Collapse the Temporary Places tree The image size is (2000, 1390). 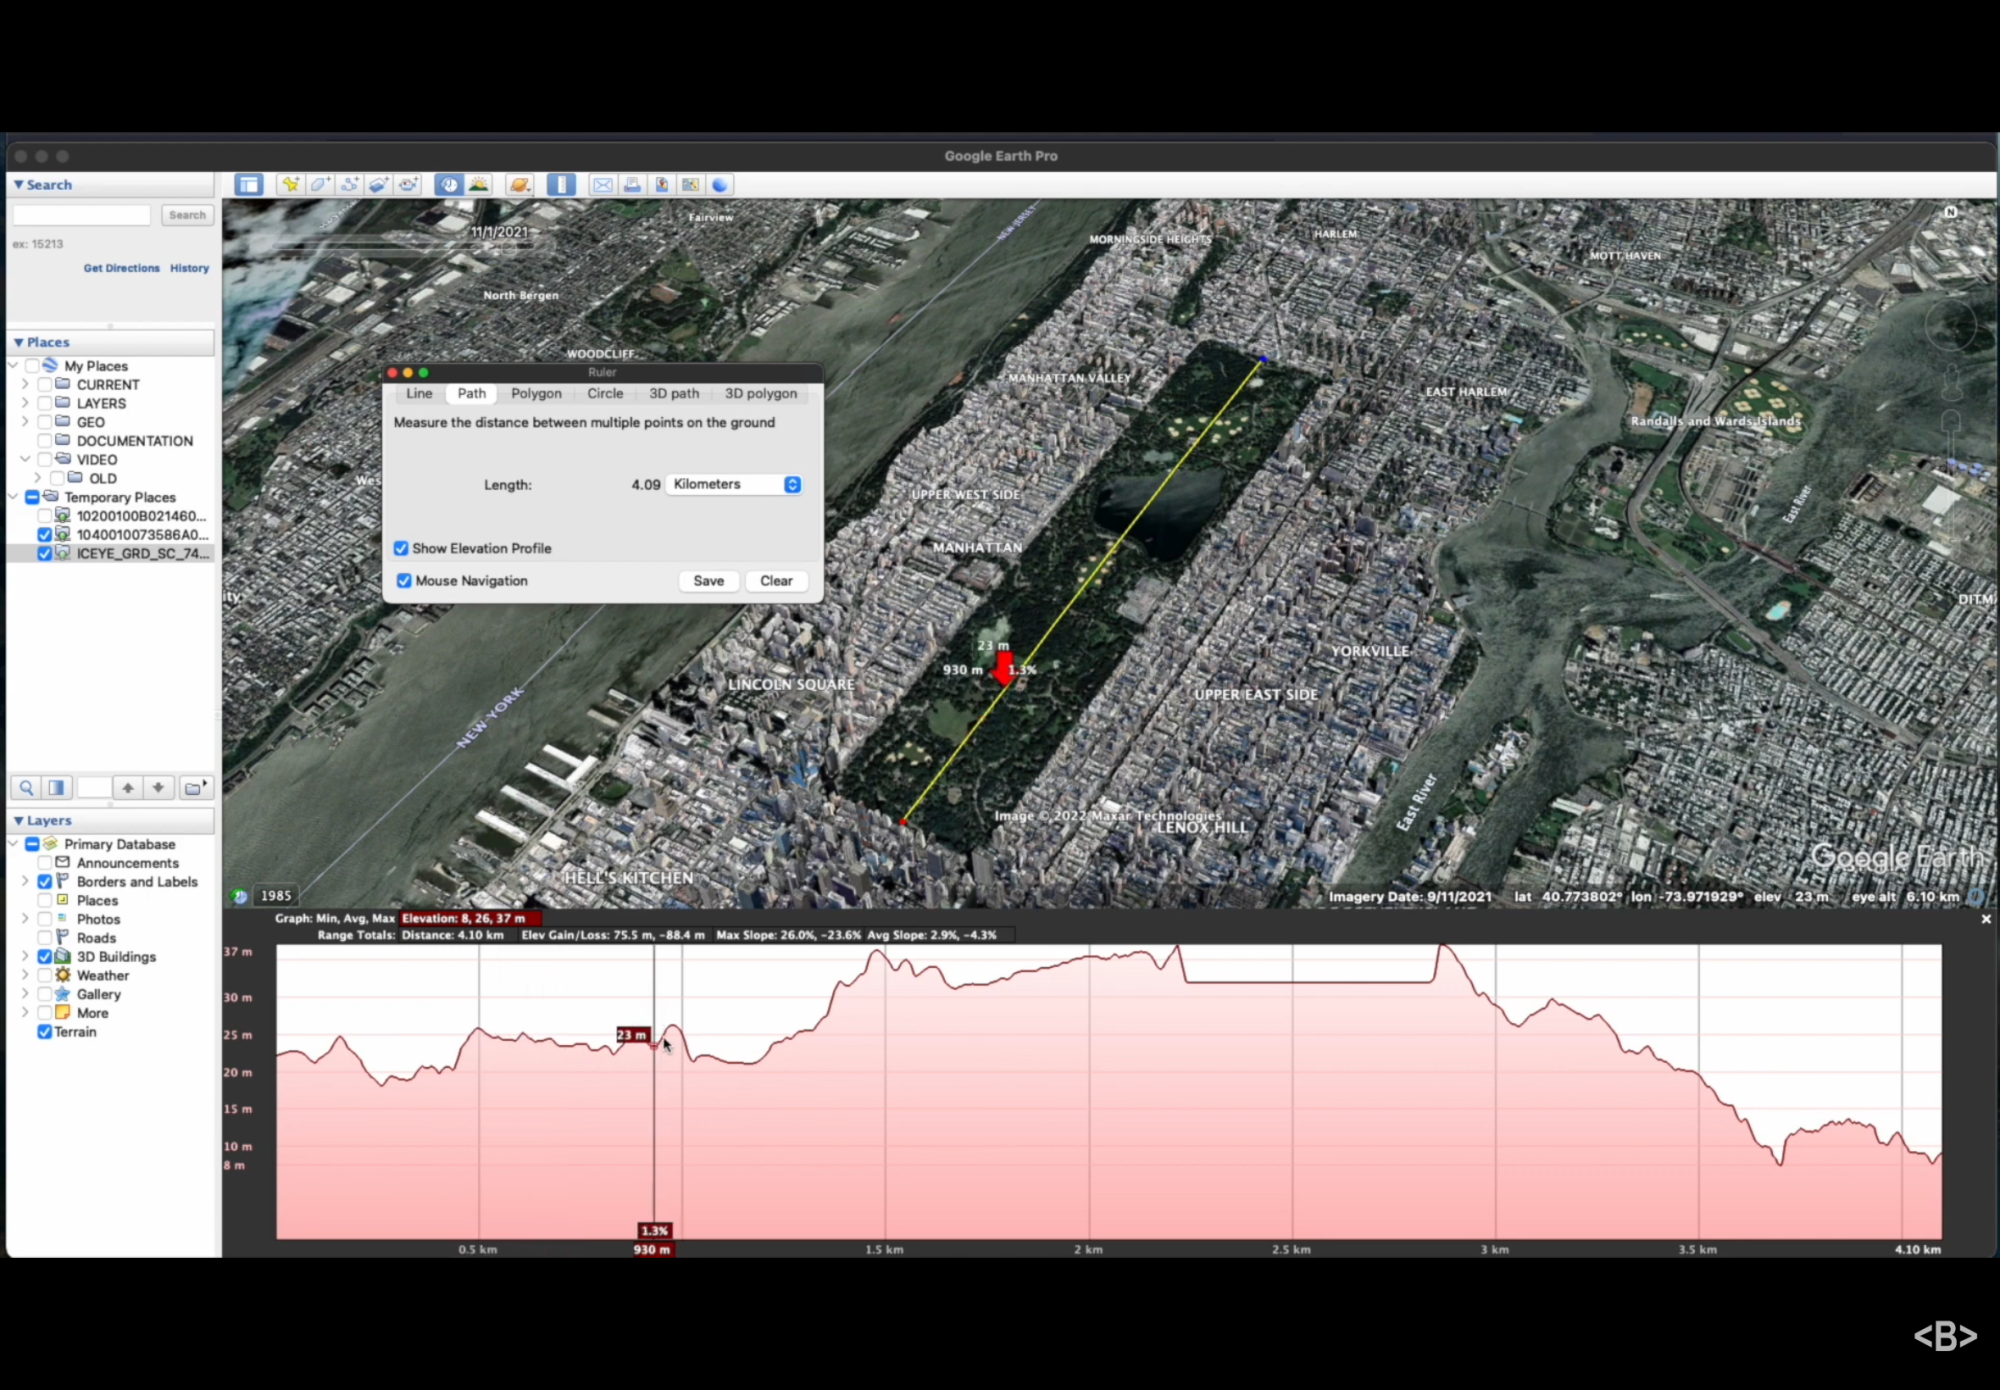point(13,497)
